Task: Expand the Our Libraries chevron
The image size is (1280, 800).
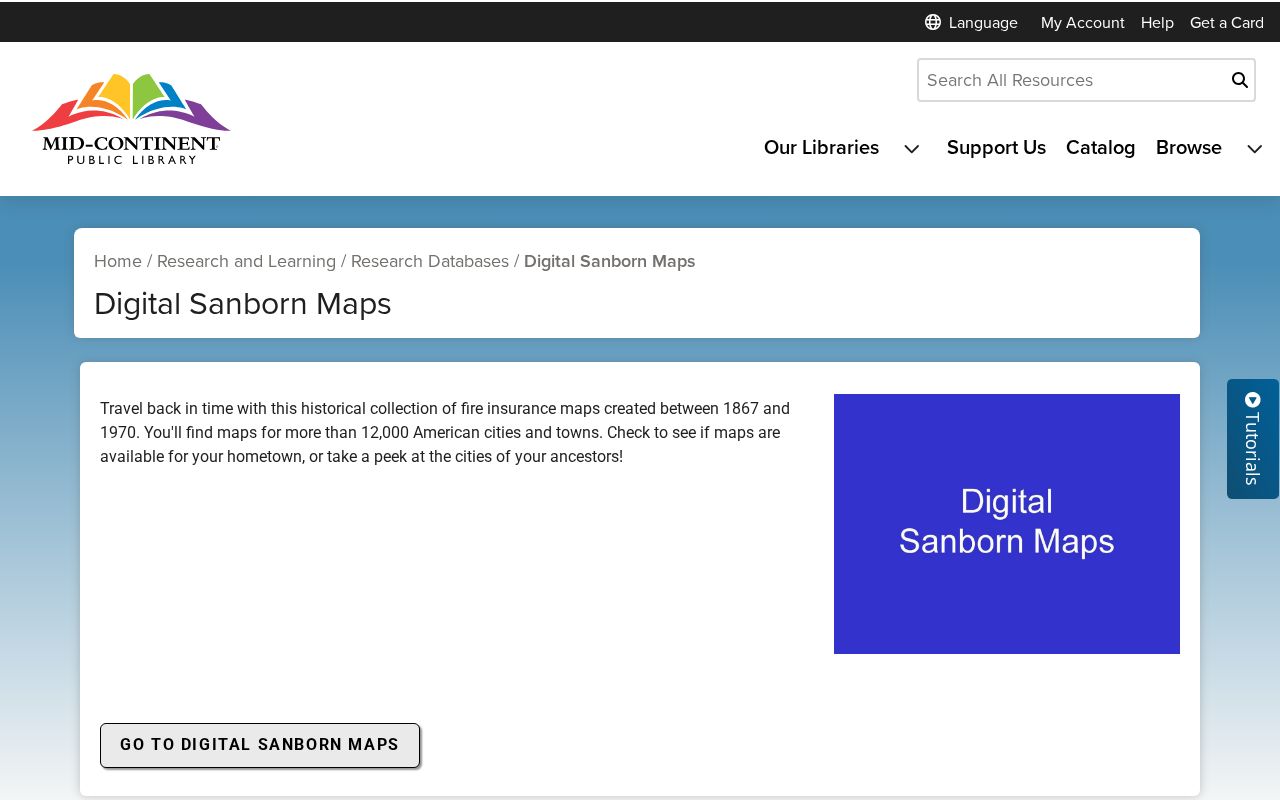Action: click(912, 149)
